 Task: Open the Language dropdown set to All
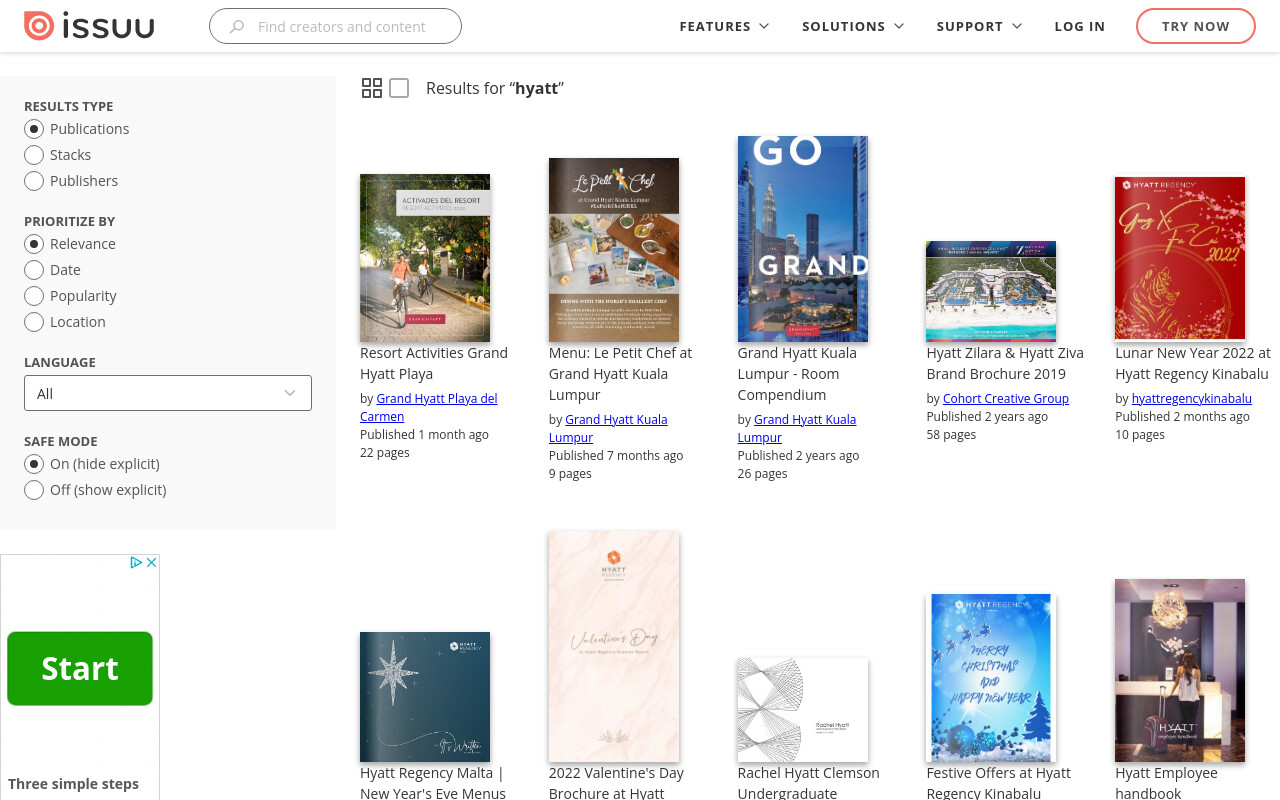168,393
